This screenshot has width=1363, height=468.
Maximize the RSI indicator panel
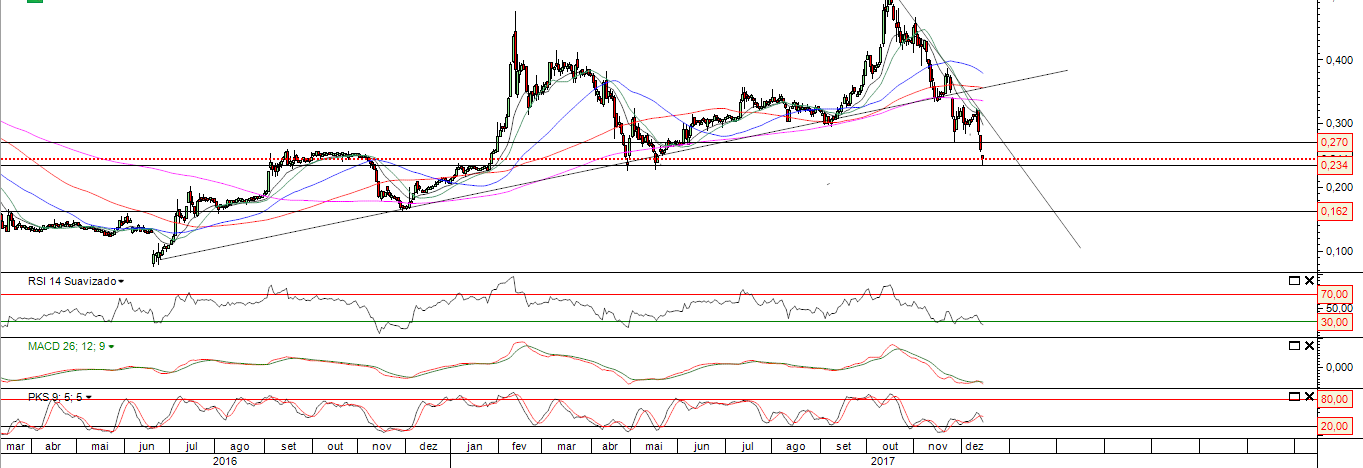click(1294, 282)
